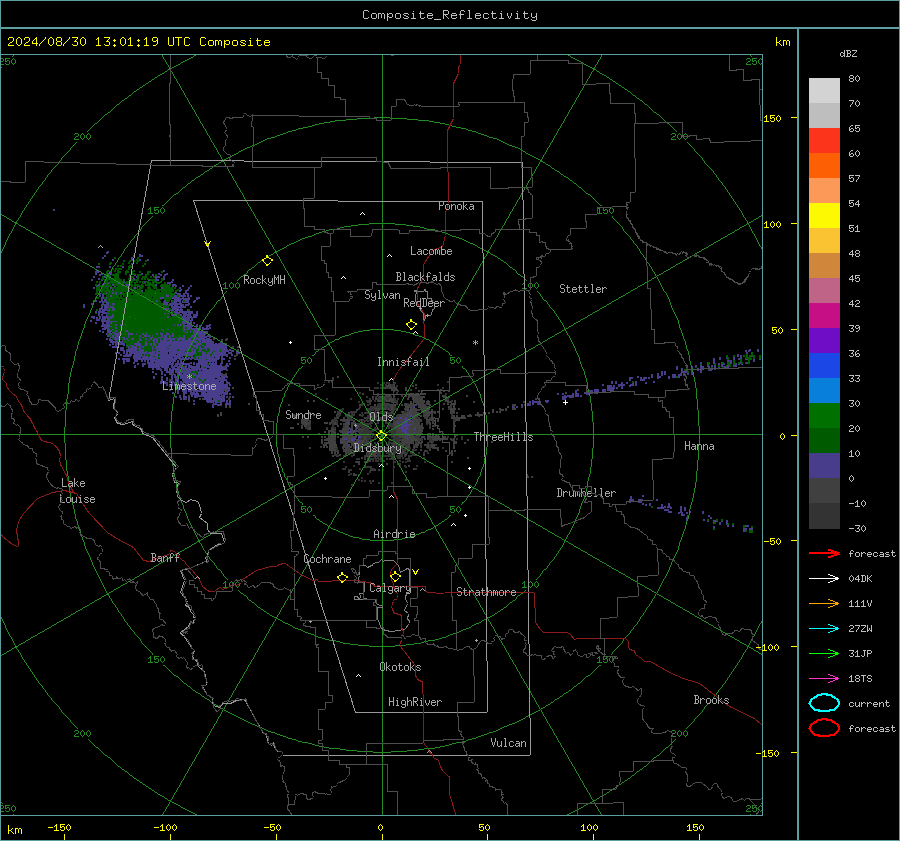900x841 pixels.
Task: Click the white 04DK arrow in the legend
Action: (x=824, y=578)
